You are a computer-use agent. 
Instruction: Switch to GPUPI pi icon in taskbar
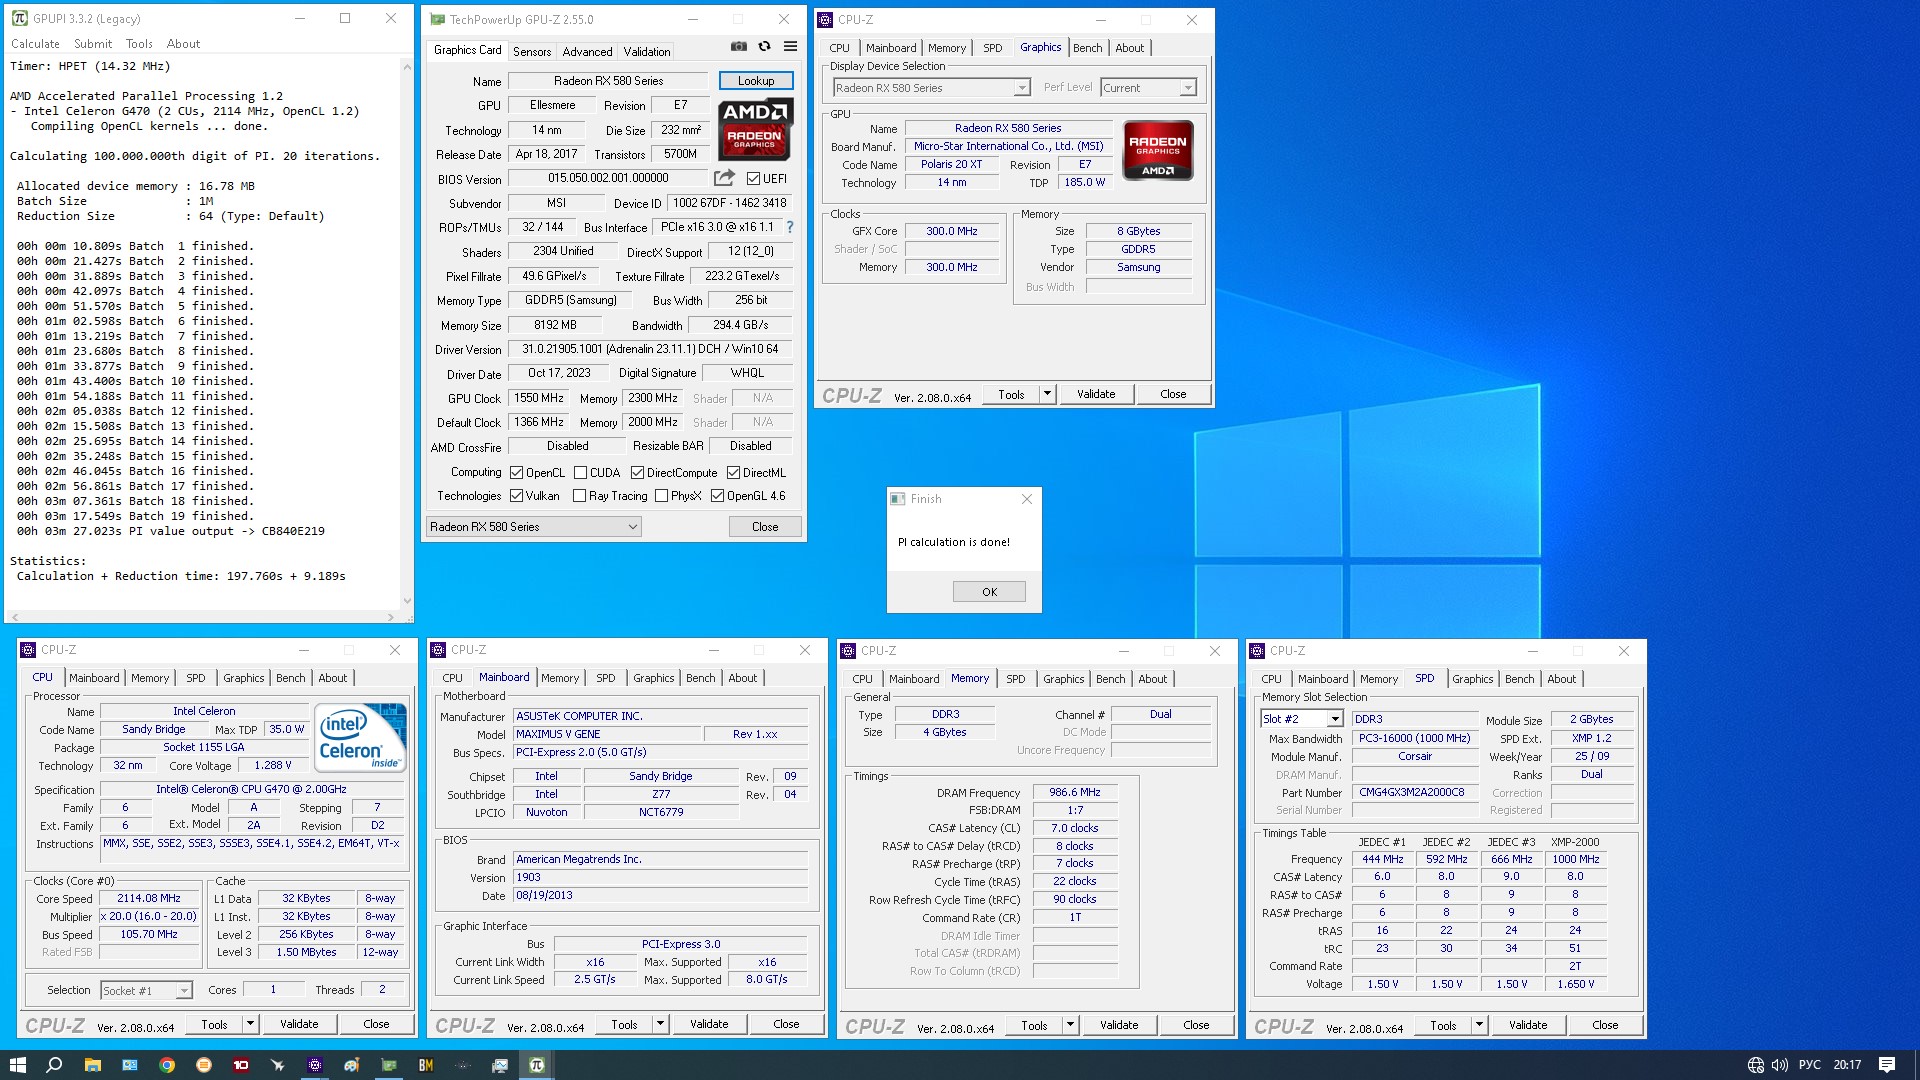[536, 1065]
